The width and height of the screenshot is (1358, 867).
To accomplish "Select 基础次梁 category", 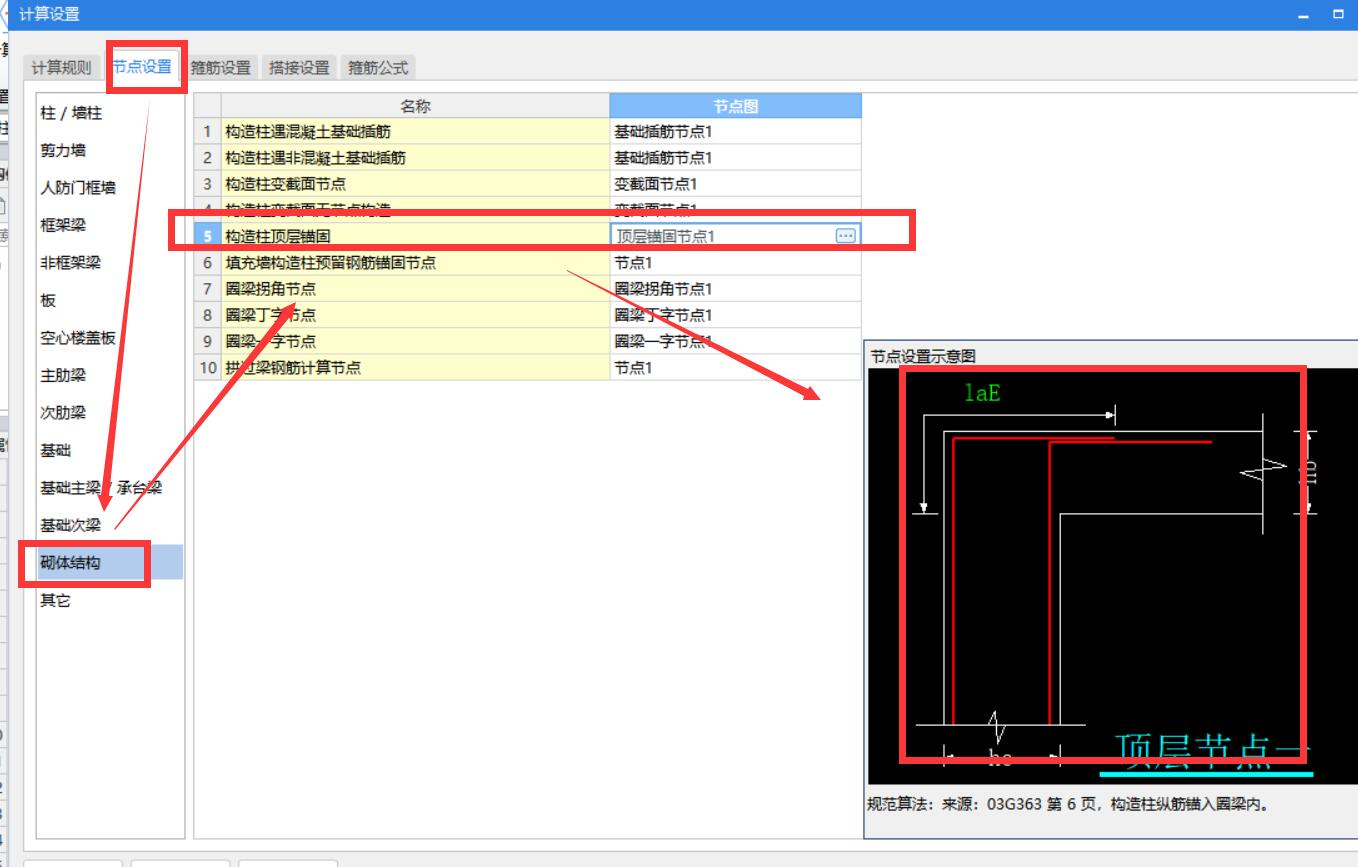I will click(110, 525).
